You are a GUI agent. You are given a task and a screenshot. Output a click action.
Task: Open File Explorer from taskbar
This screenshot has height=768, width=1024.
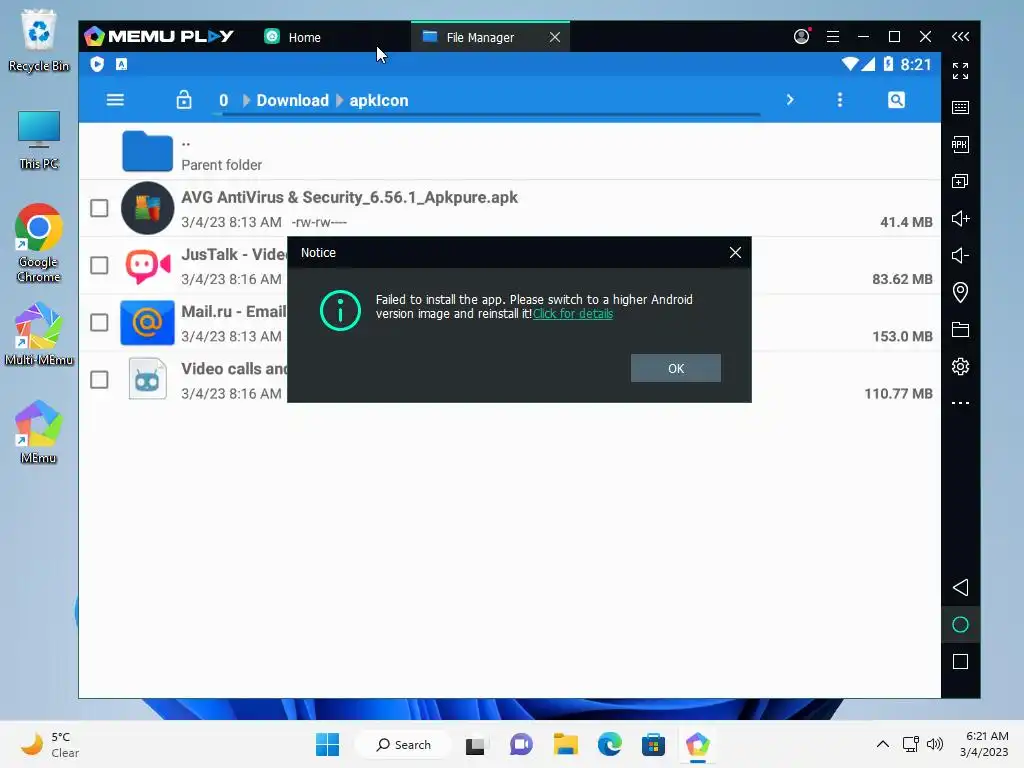pyautogui.click(x=566, y=744)
